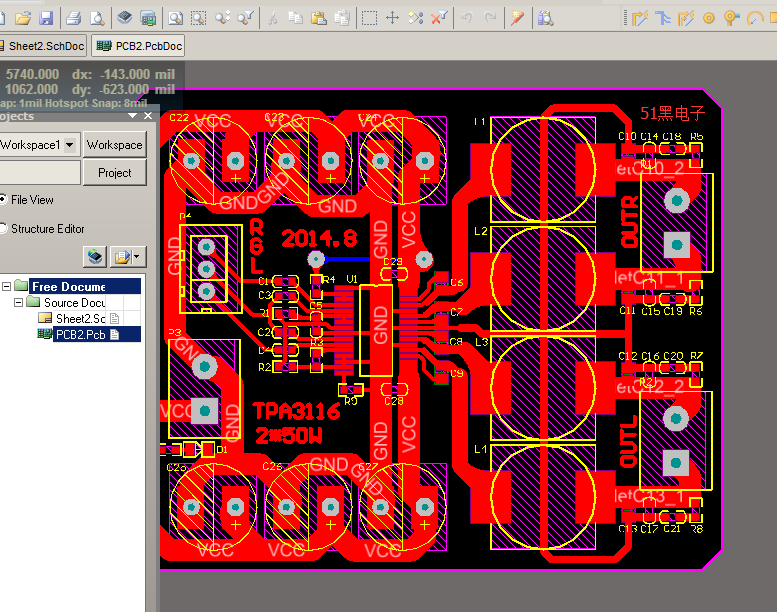Select the Structure Editor radio button
Screen dimensions: 777x612
click(x=3, y=228)
